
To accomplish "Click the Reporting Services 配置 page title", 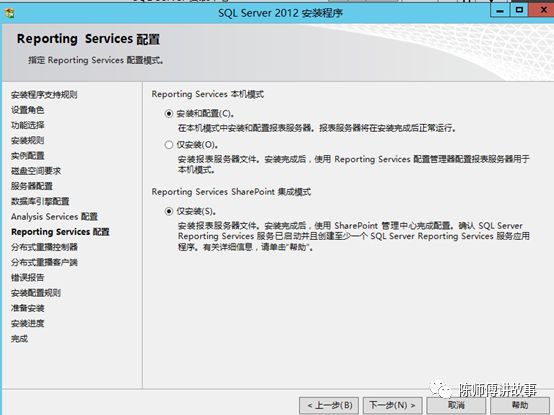I will click(x=88, y=39).
